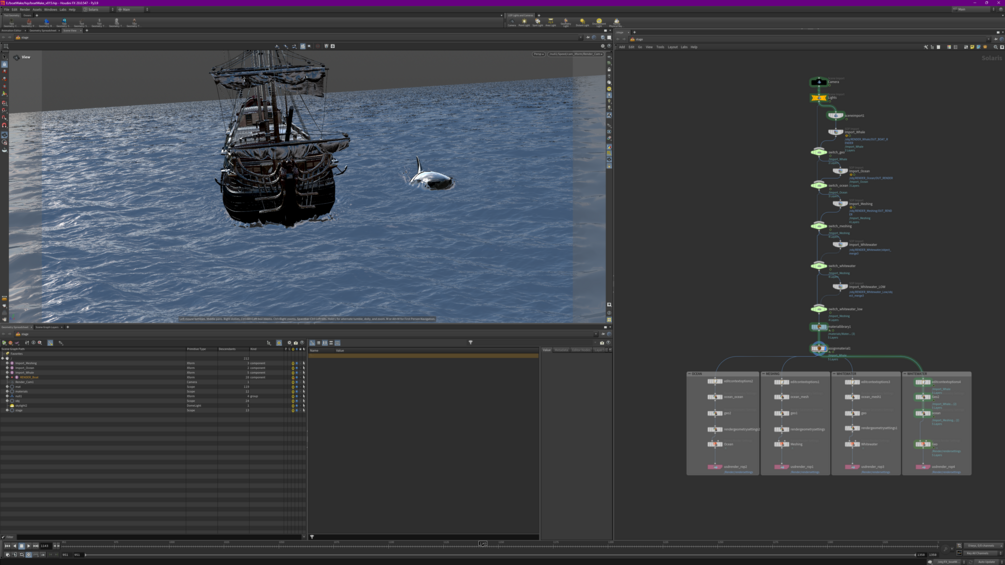Collapse the OCEAN network box
This screenshot has width=1005, height=565.
click(x=690, y=373)
